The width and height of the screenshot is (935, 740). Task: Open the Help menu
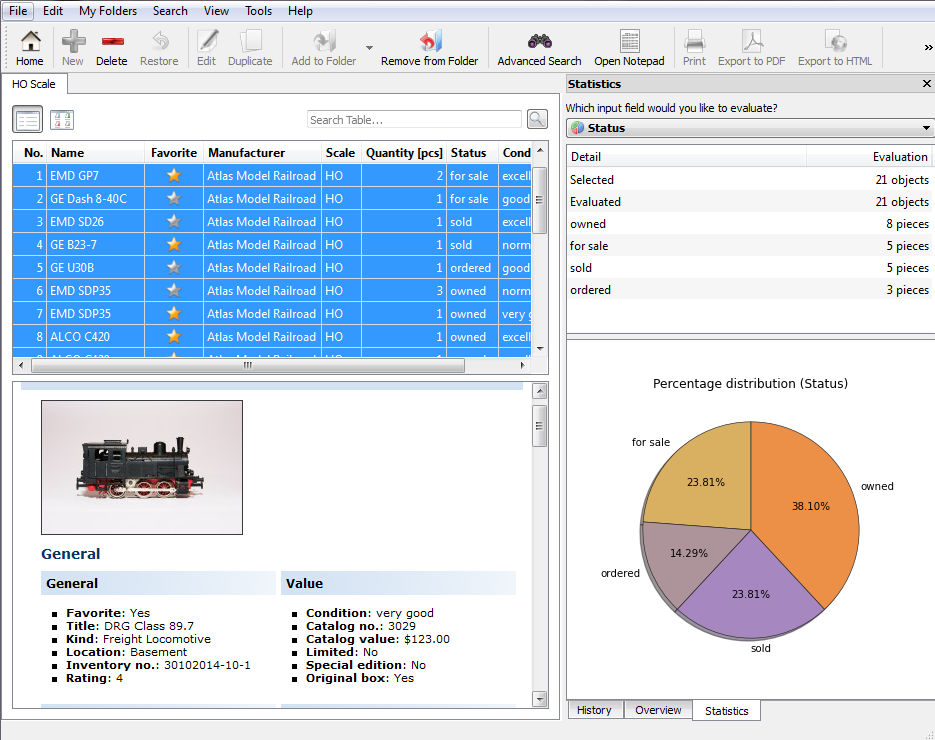tap(300, 11)
